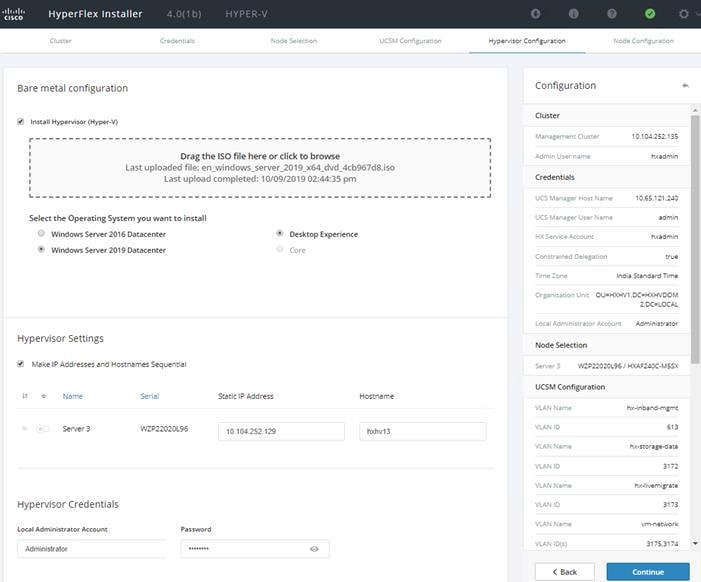Go to the Node Selection step tab
Screen dimensions: 701x582
(294, 41)
